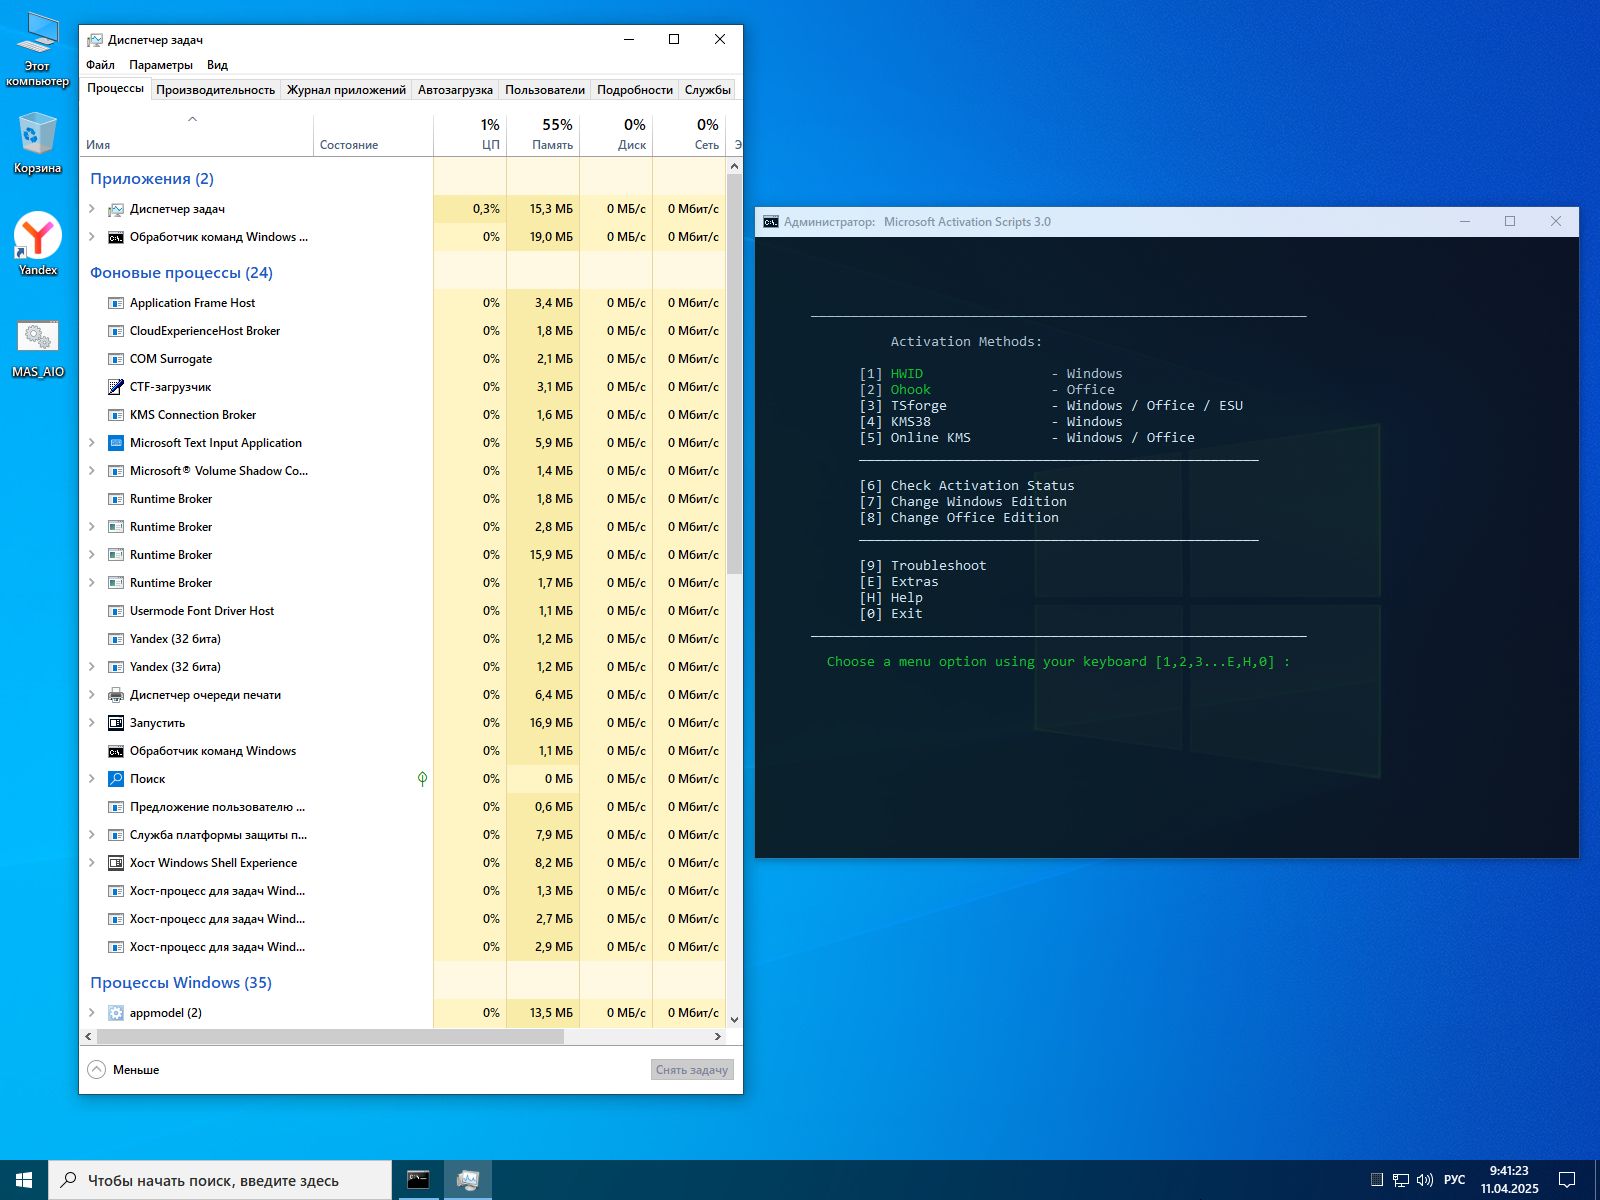Click the Microsoft Text Input Application icon

pyautogui.click(x=116, y=443)
